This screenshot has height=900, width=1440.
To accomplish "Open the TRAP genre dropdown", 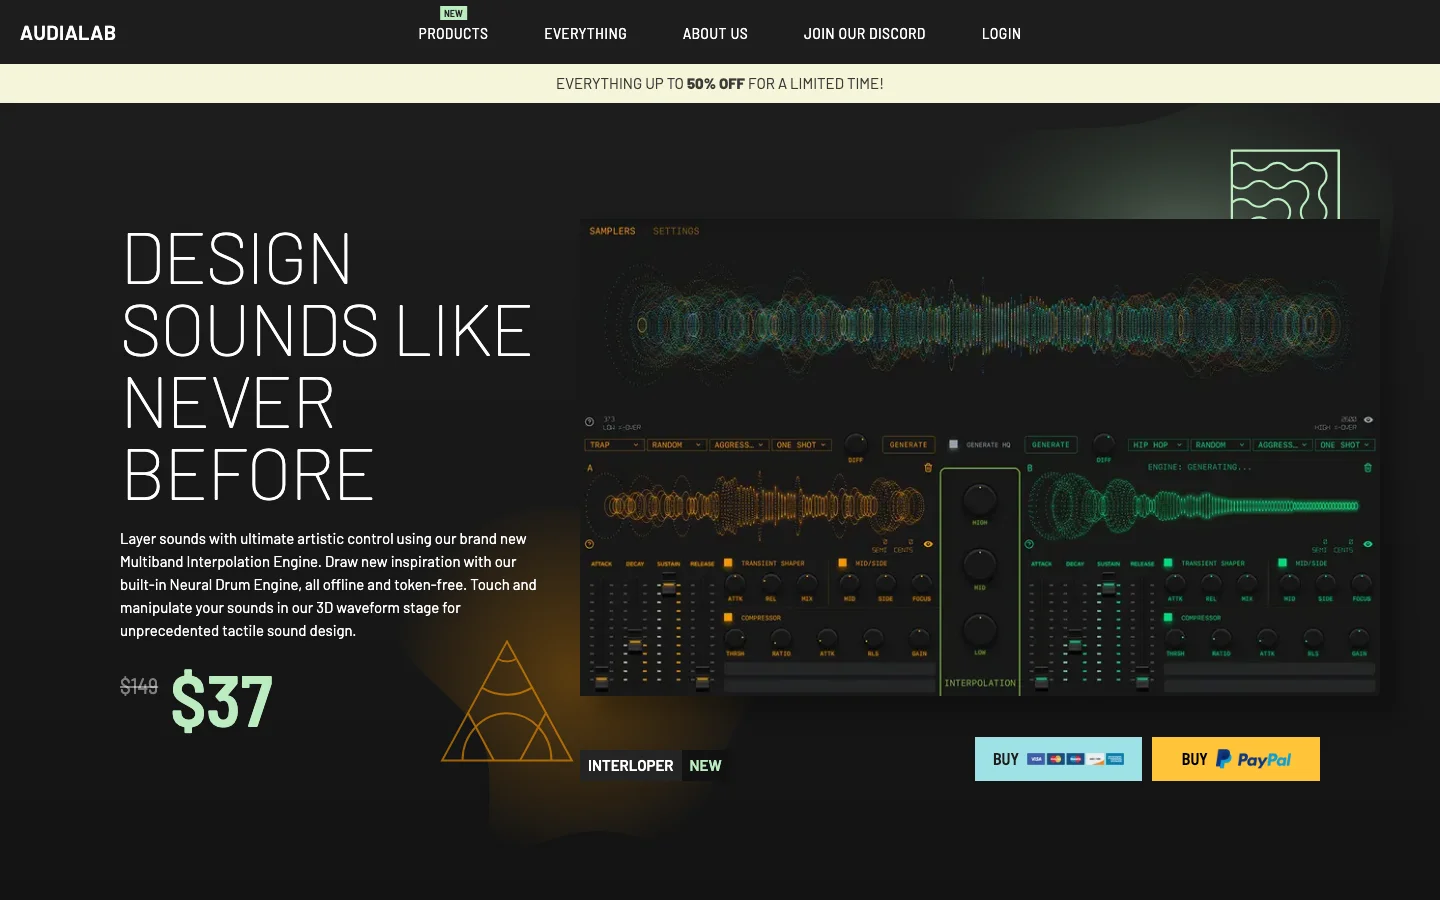I will [x=614, y=445].
